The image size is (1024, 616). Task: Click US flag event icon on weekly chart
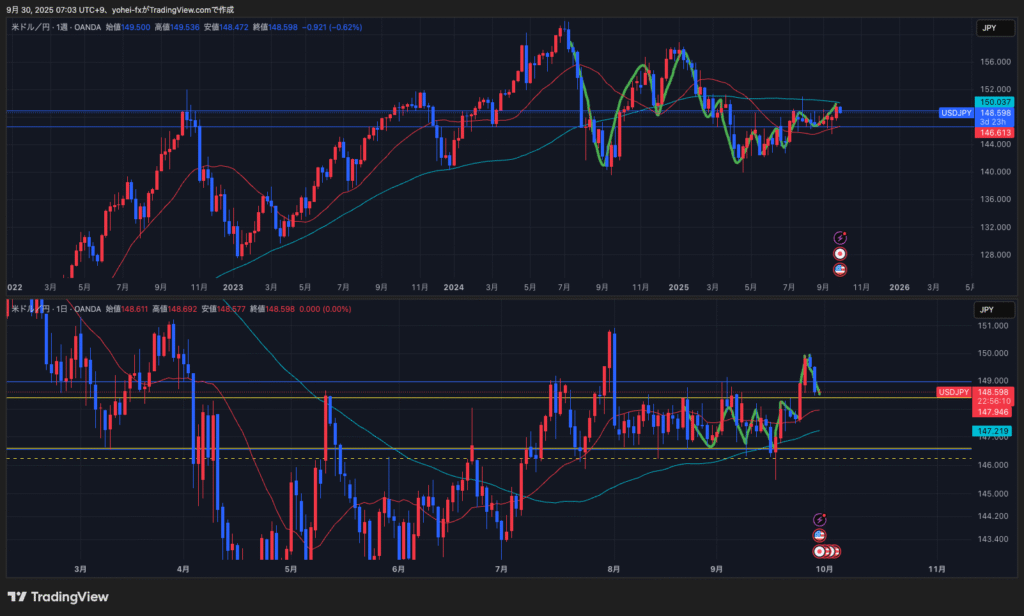(841, 268)
